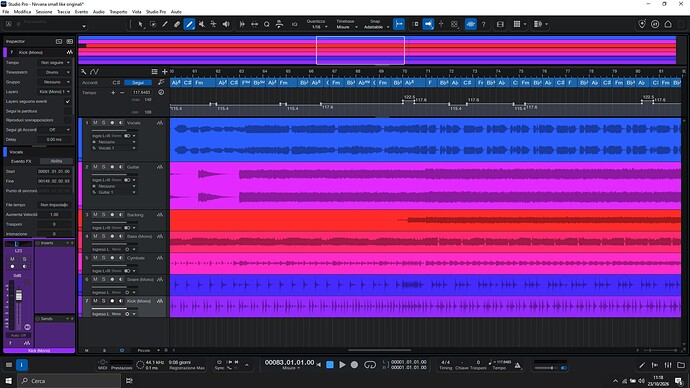Click the wrench track settings icon

tap(84, 71)
